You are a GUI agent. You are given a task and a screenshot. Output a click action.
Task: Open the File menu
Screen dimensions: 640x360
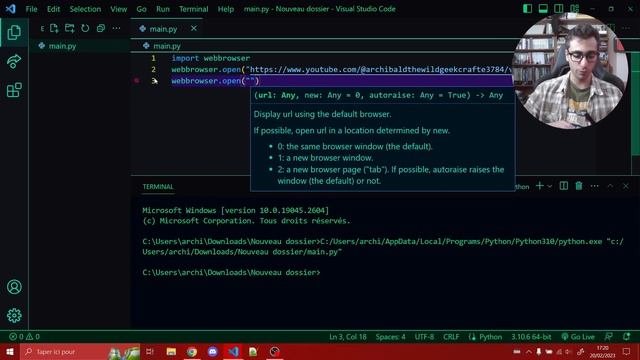31,9
